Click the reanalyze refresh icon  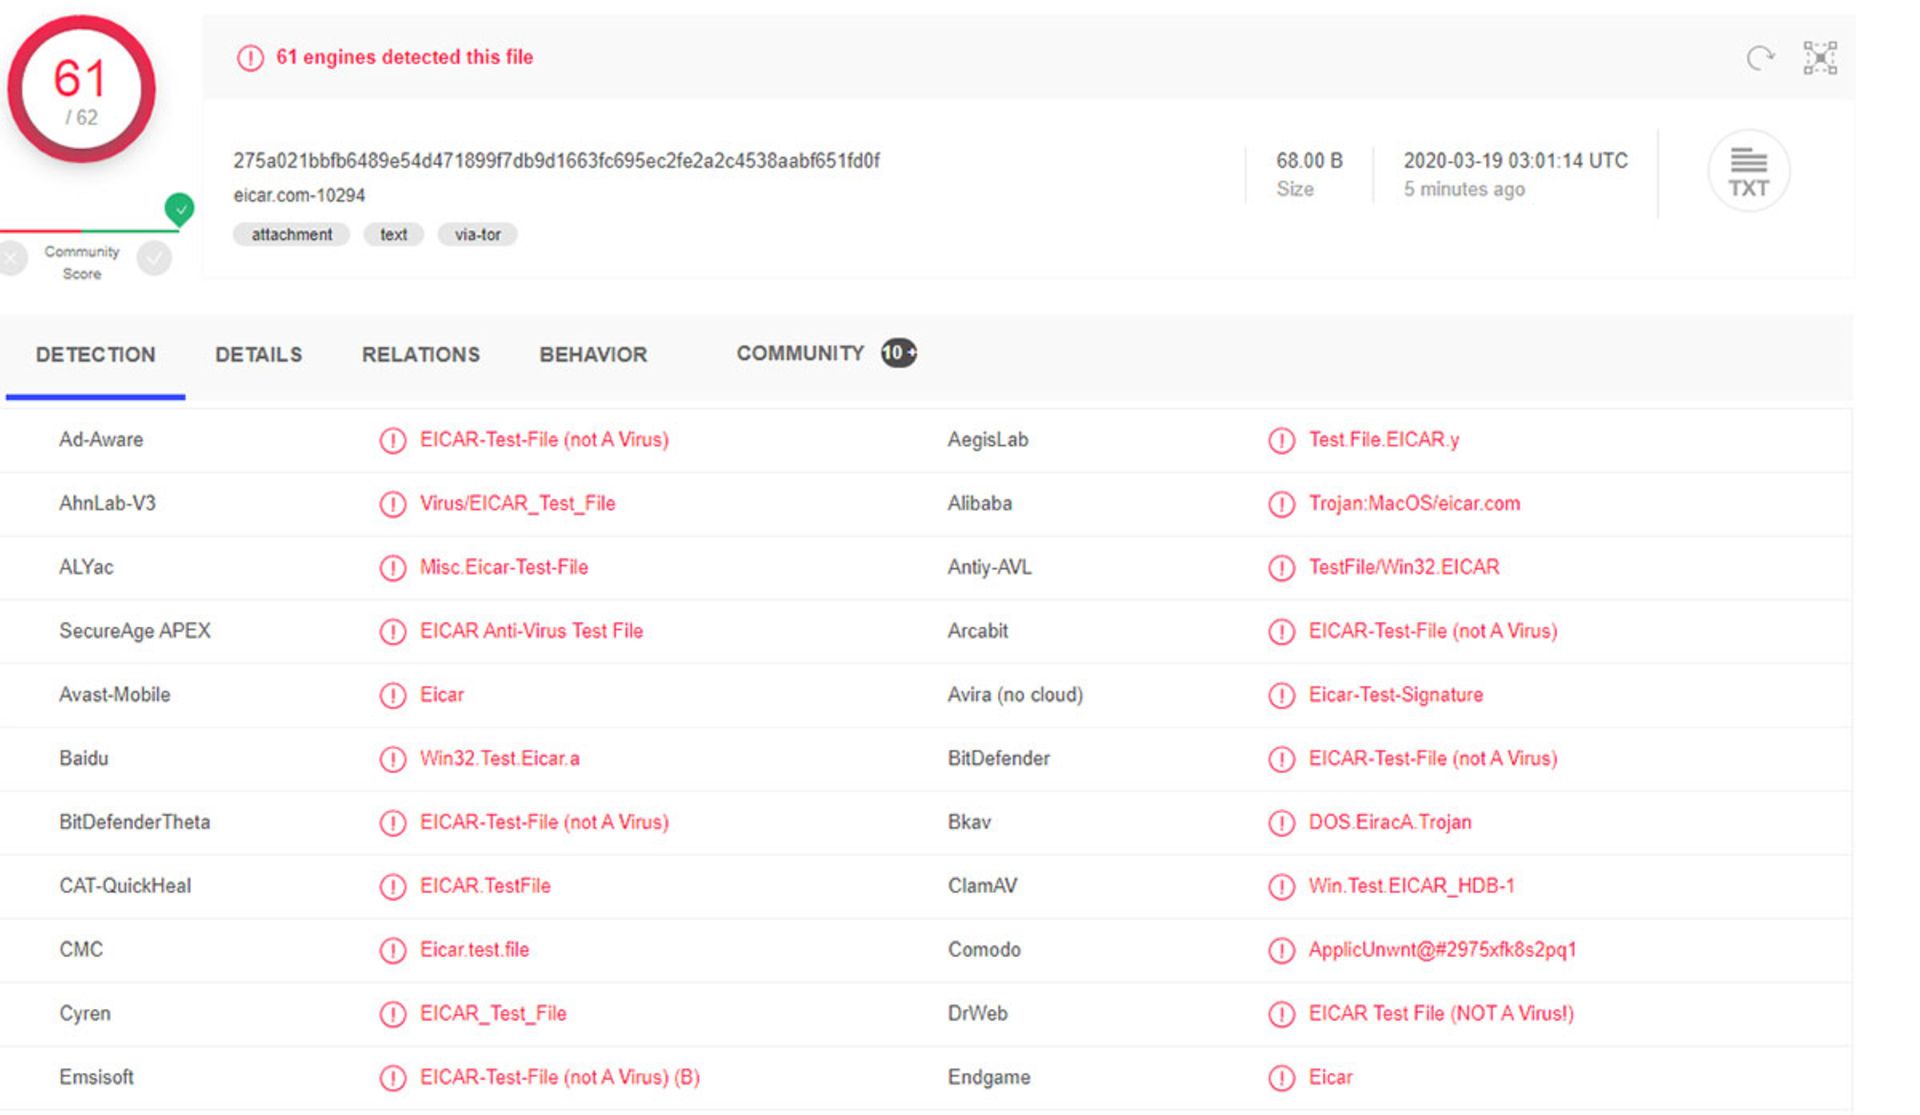coord(1759,58)
